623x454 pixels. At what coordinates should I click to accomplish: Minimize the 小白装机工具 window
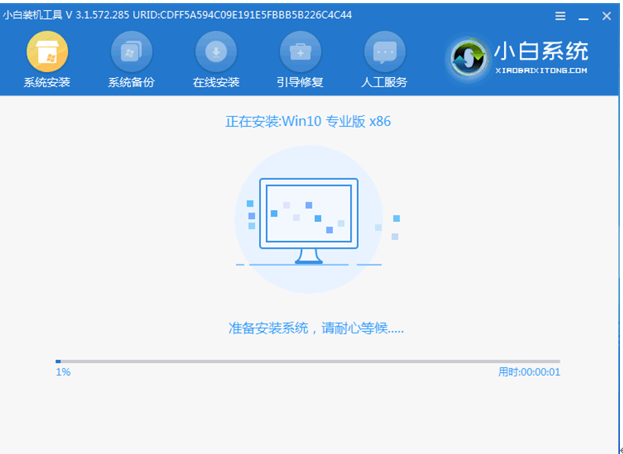(583, 17)
